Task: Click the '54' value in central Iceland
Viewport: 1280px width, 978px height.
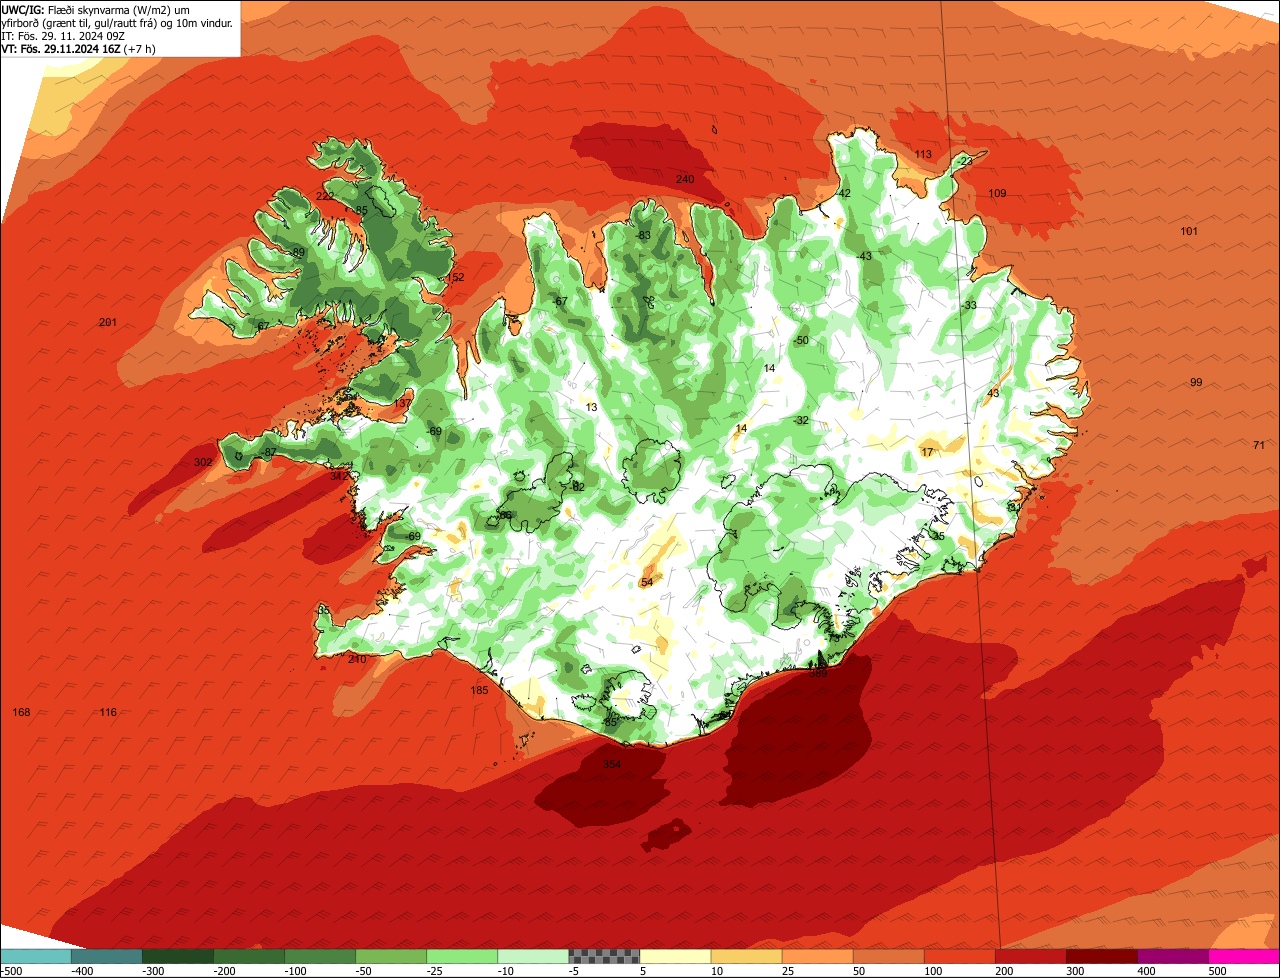Action: pos(647,582)
